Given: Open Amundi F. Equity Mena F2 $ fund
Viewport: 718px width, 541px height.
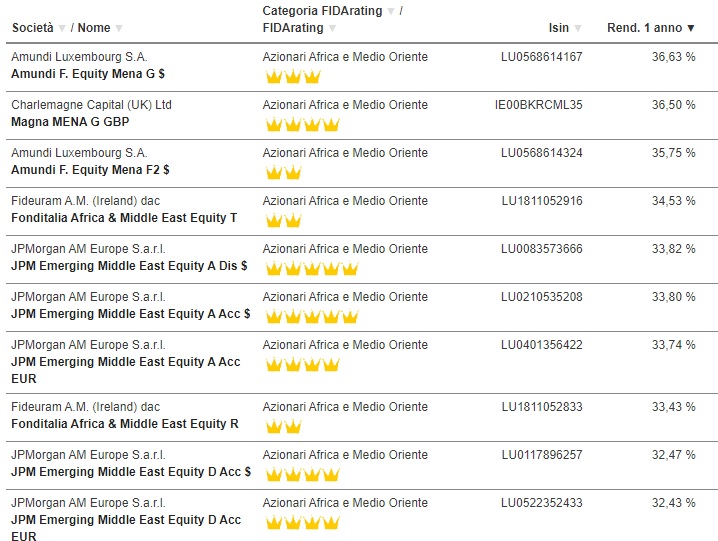Looking at the screenshot, I should coord(90,170).
